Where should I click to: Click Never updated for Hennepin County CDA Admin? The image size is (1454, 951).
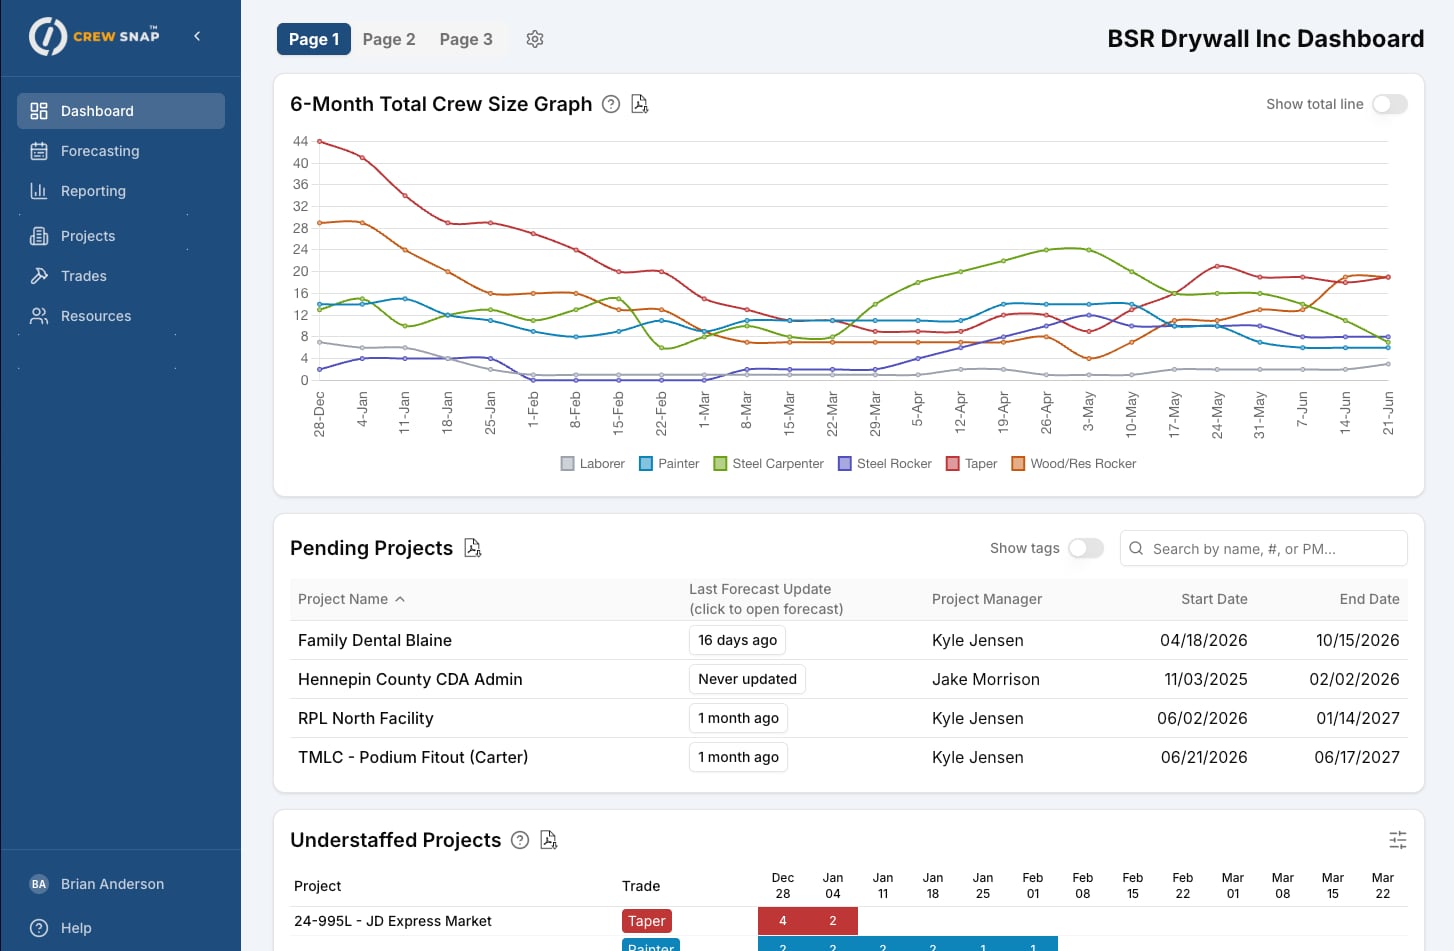[747, 679]
